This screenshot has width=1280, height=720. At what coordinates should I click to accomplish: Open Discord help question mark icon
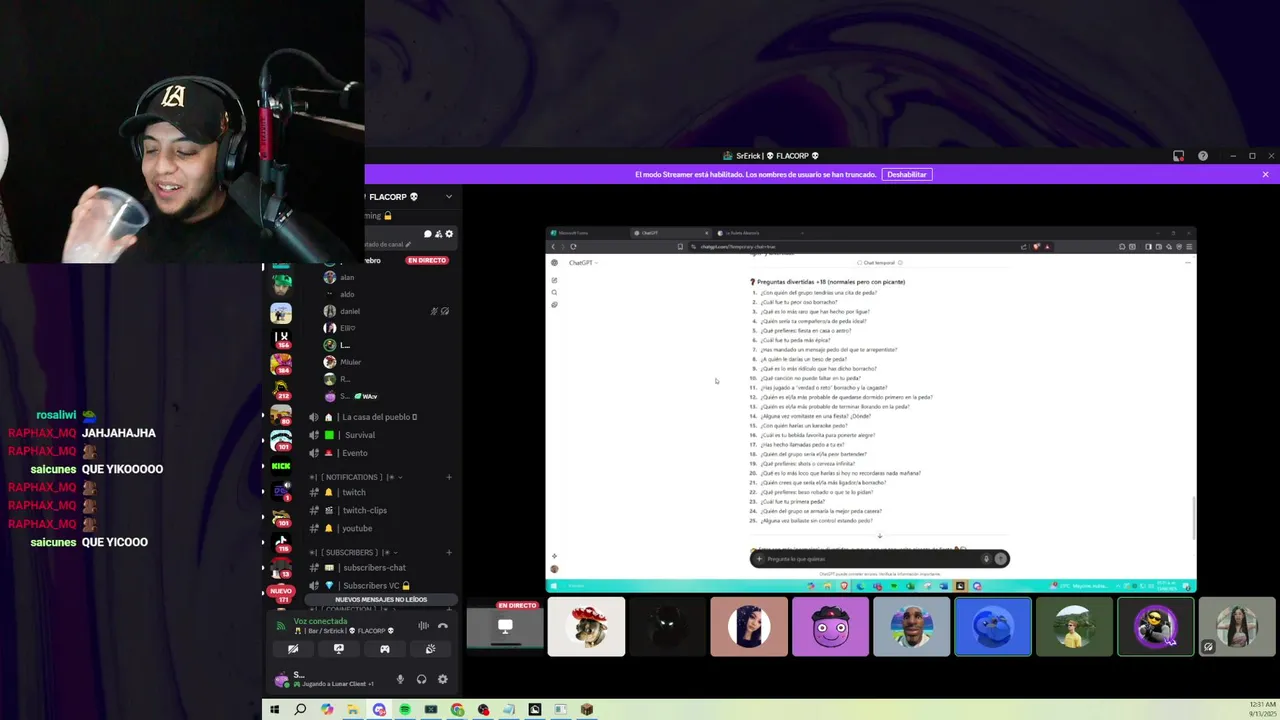[1203, 156]
